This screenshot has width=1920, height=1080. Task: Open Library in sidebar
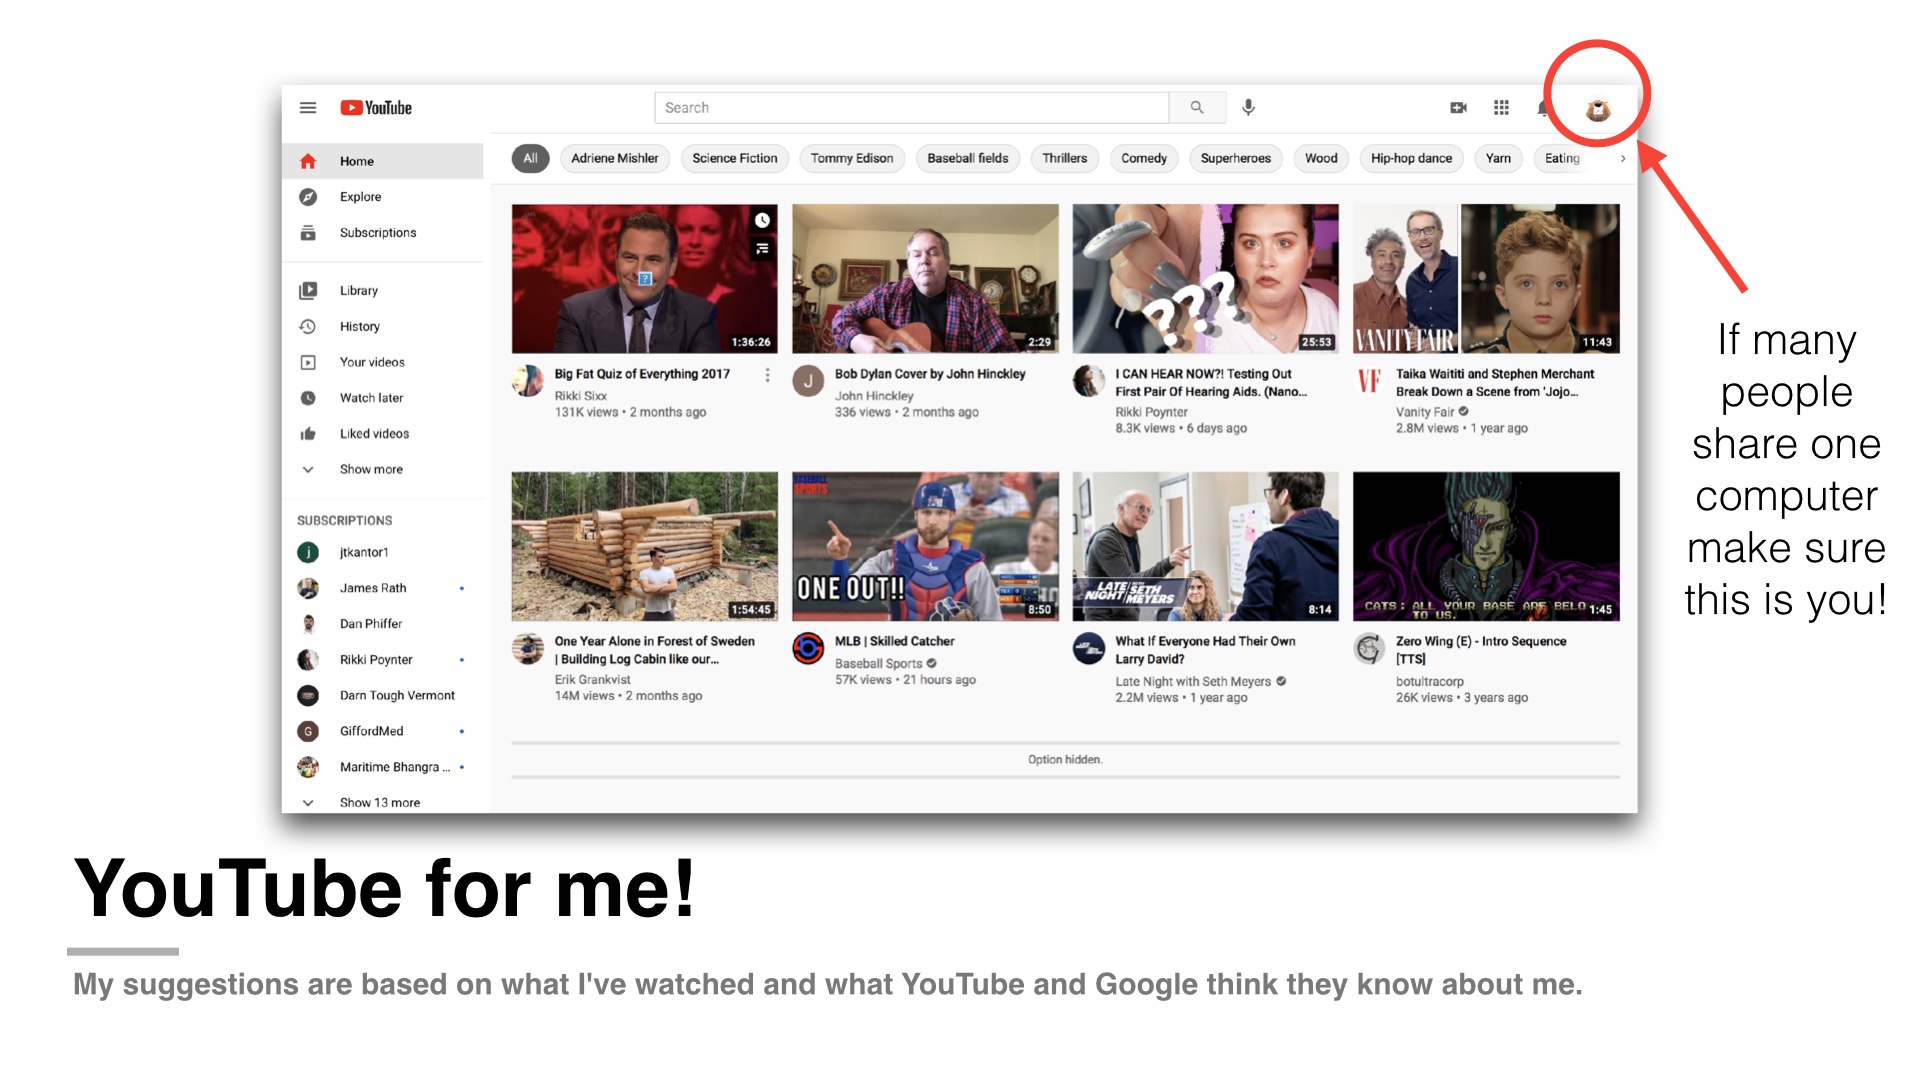(x=383, y=291)
